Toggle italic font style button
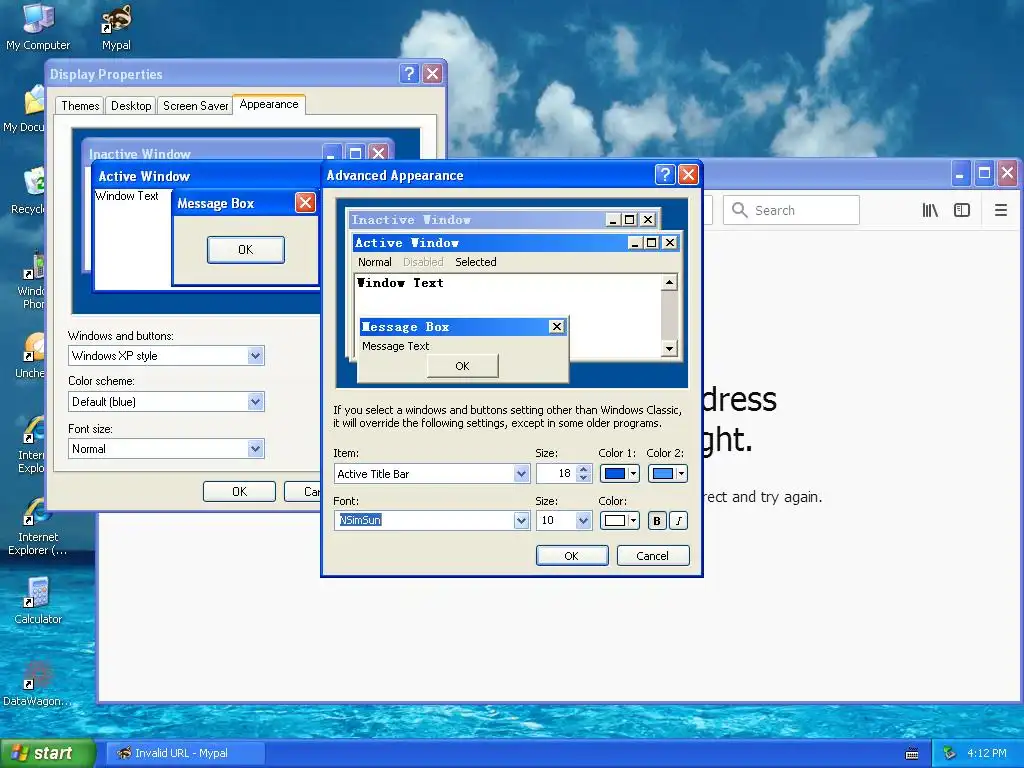The height and width of the screenshot is (768, 1024). coord(679,520)
